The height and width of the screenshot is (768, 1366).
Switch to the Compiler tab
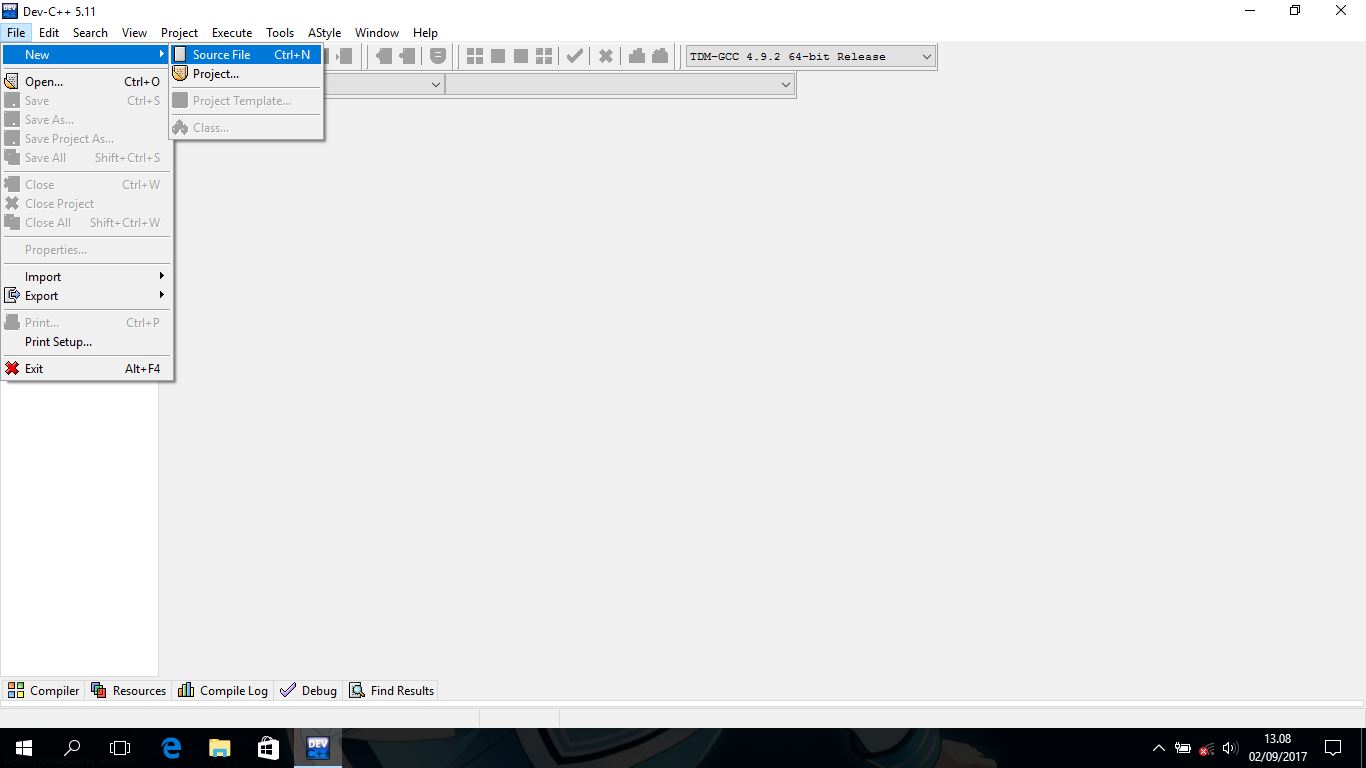pyautogui.click(x=44, y=691)
